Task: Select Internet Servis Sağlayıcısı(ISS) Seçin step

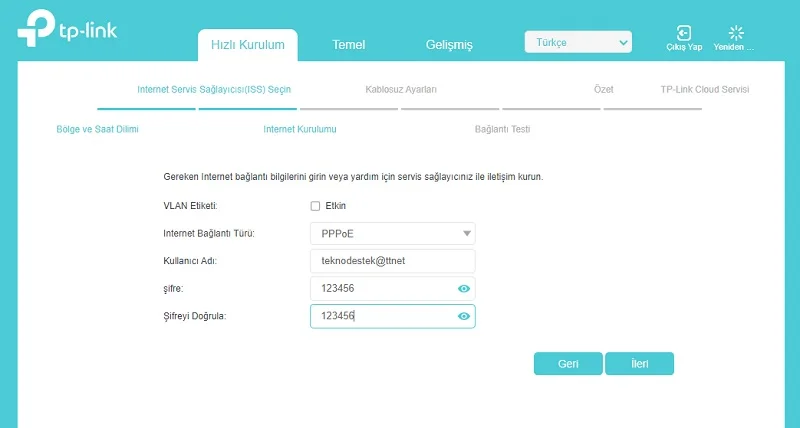Action: [x=213, y=90]
